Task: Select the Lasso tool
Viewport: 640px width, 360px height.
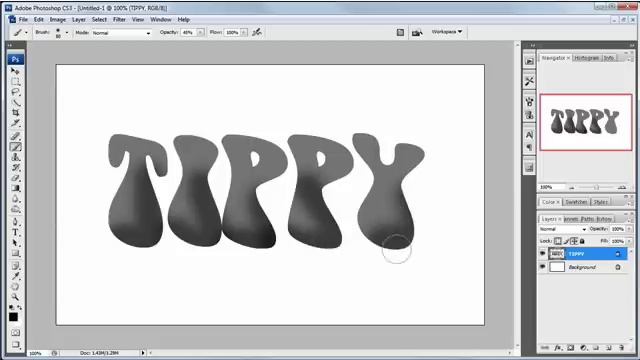Action: 15,91
